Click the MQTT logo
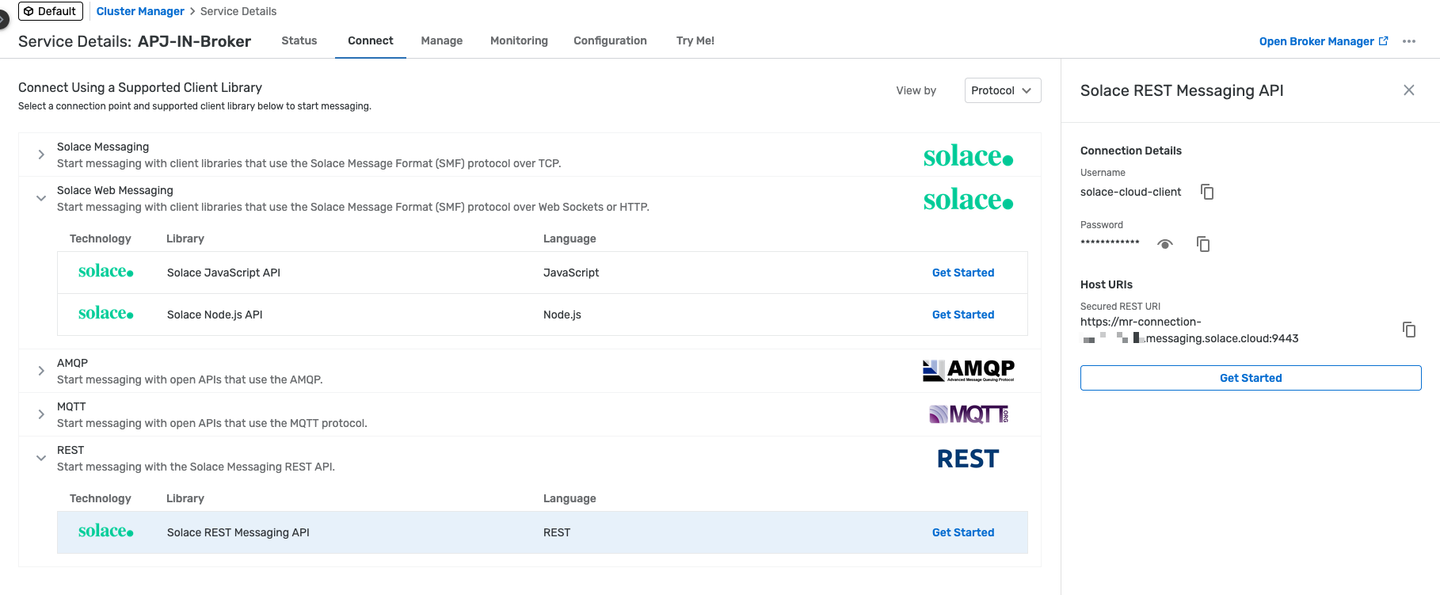This screenshot has width=1440, height=595. click(x=969, y=414)
